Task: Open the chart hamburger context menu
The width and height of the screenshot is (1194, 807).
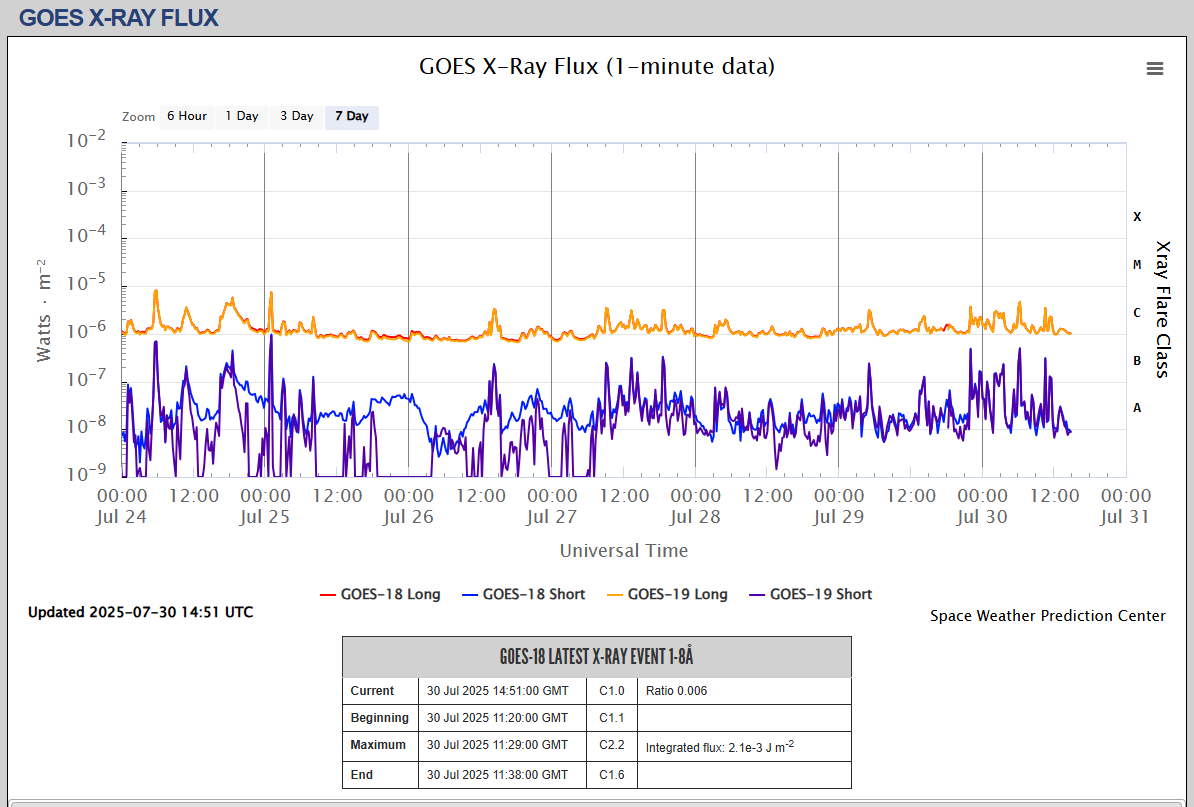Action: pyautogui.click(x=1154, y=69)
